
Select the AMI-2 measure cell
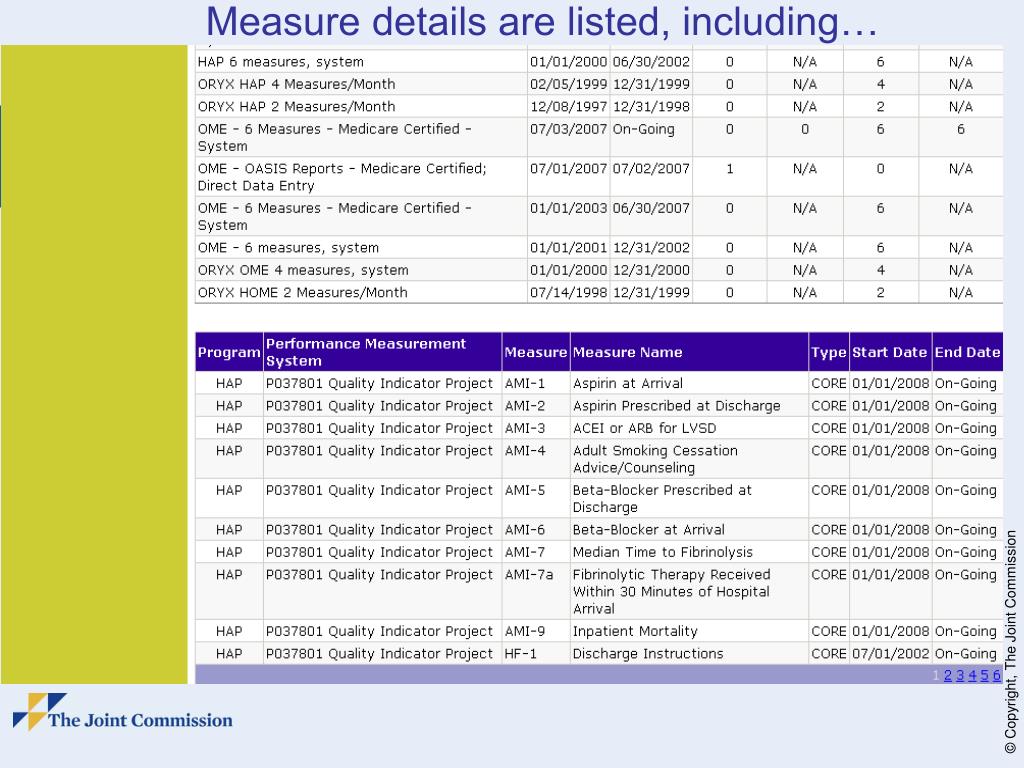click(536, 406)
